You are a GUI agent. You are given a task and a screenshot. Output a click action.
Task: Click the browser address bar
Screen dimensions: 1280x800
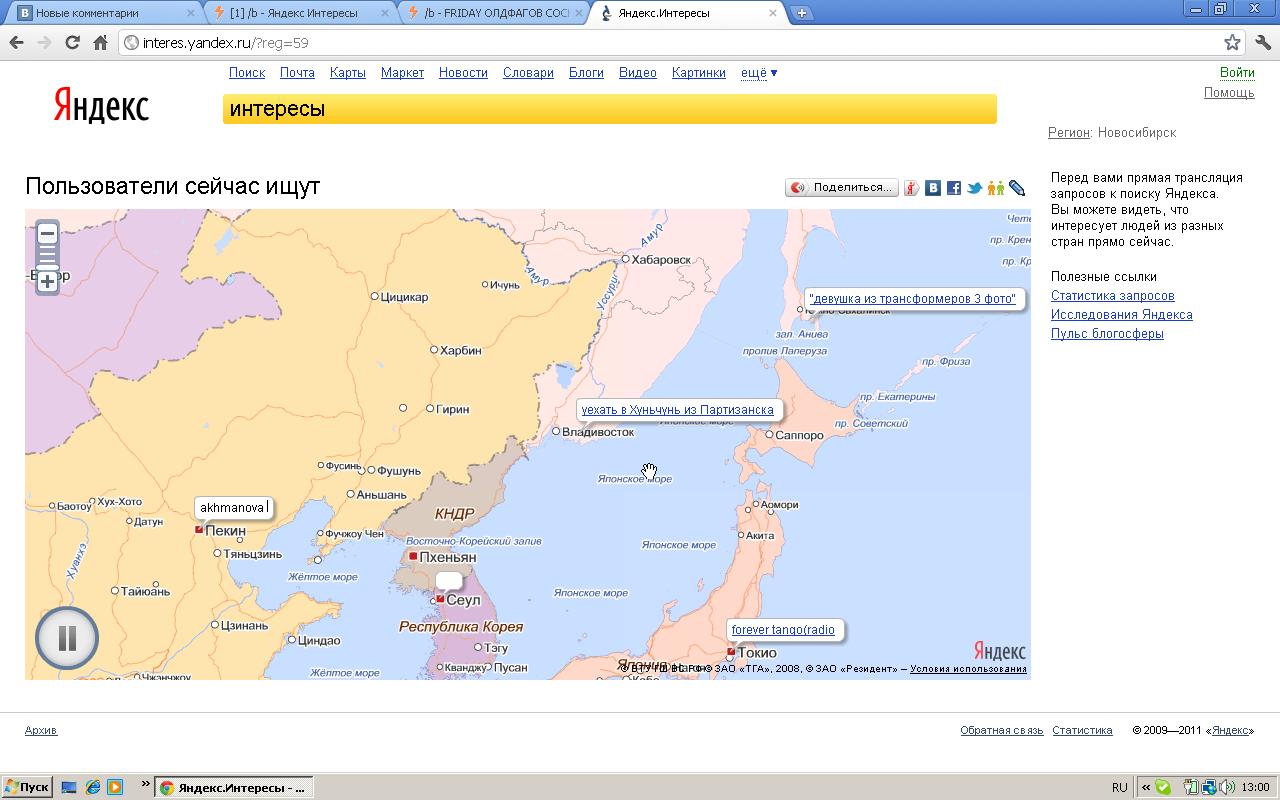click(x=670, y=43)
